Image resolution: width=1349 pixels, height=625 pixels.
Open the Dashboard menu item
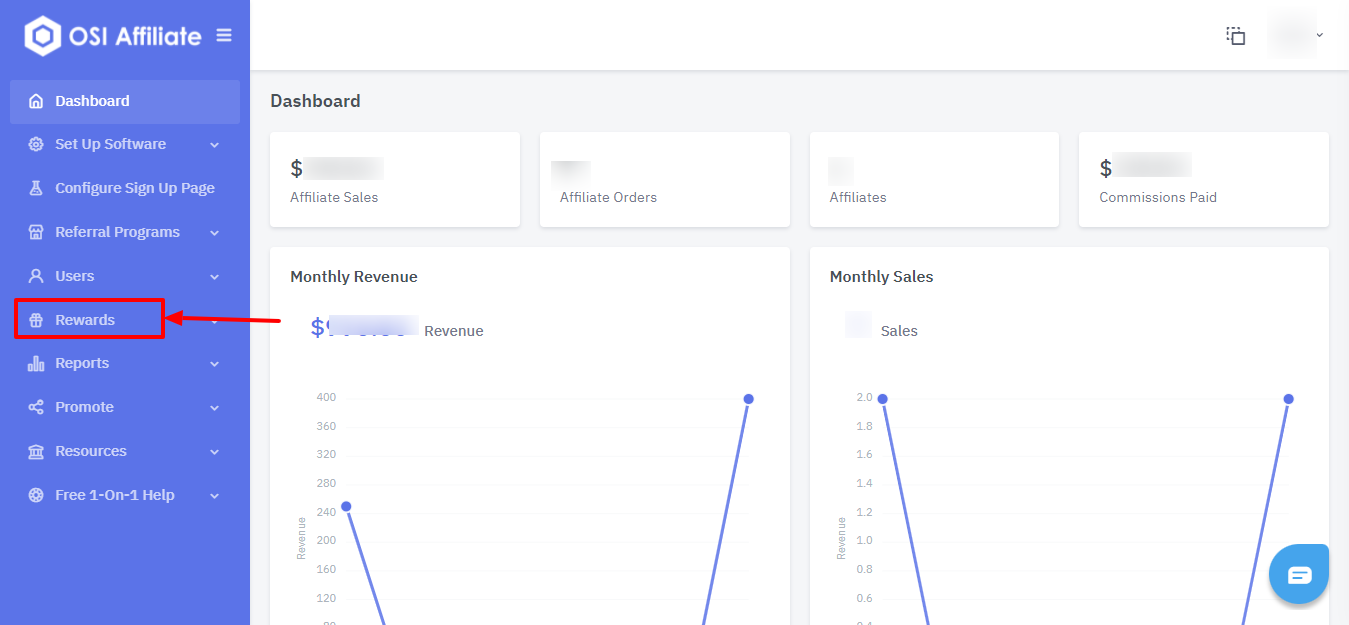(125, 101)
